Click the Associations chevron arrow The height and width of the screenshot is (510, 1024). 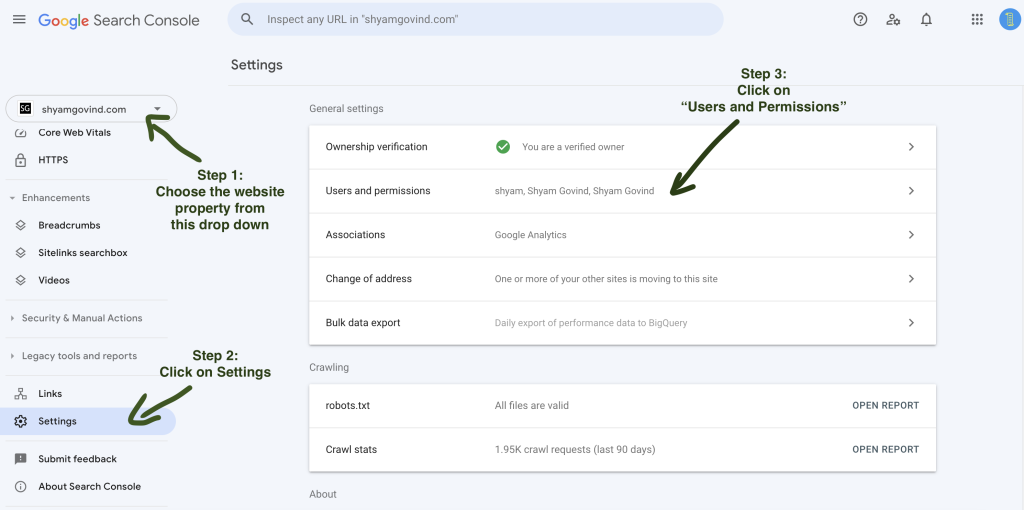pyautogui.click(x=911, y=234)
